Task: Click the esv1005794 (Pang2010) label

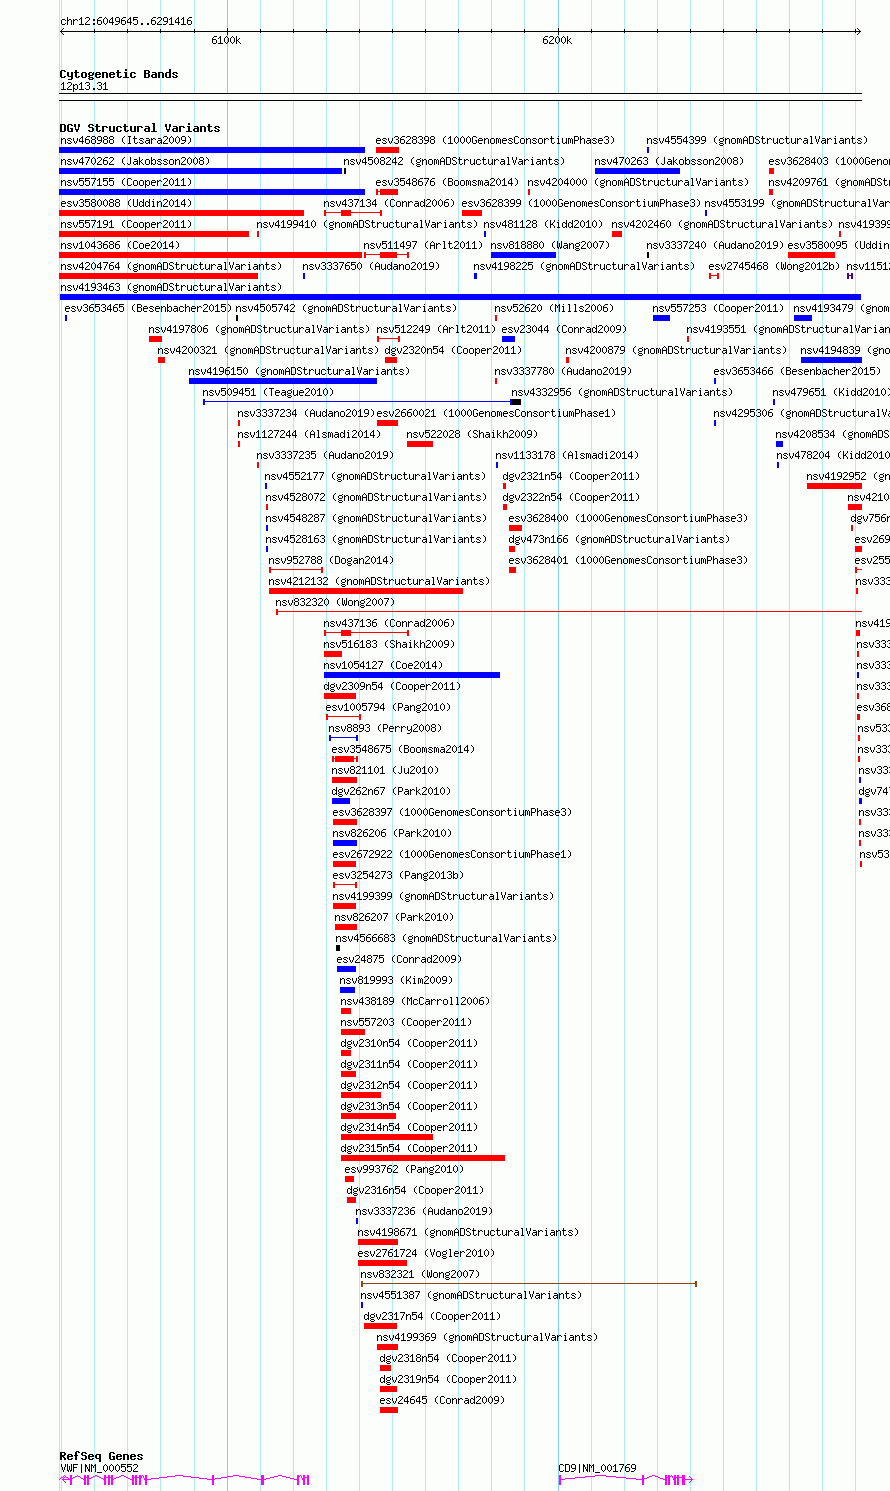Action: pos(388,707)
